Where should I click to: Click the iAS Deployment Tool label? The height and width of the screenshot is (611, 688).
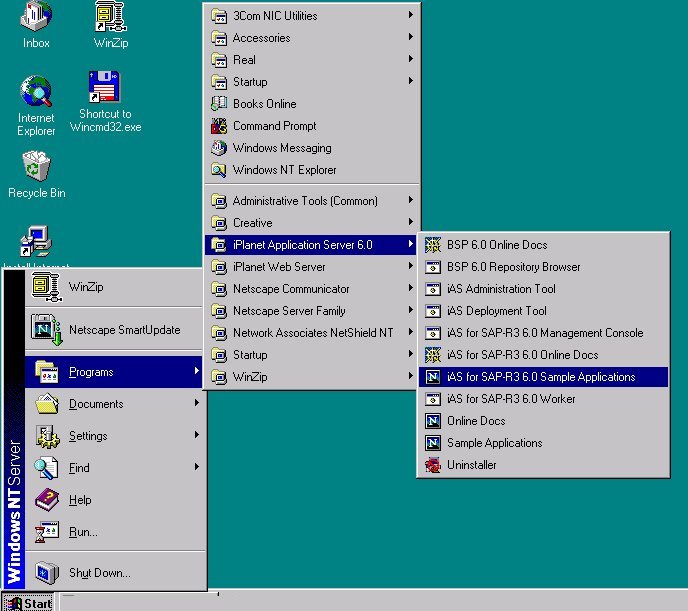tap(497, 311)
